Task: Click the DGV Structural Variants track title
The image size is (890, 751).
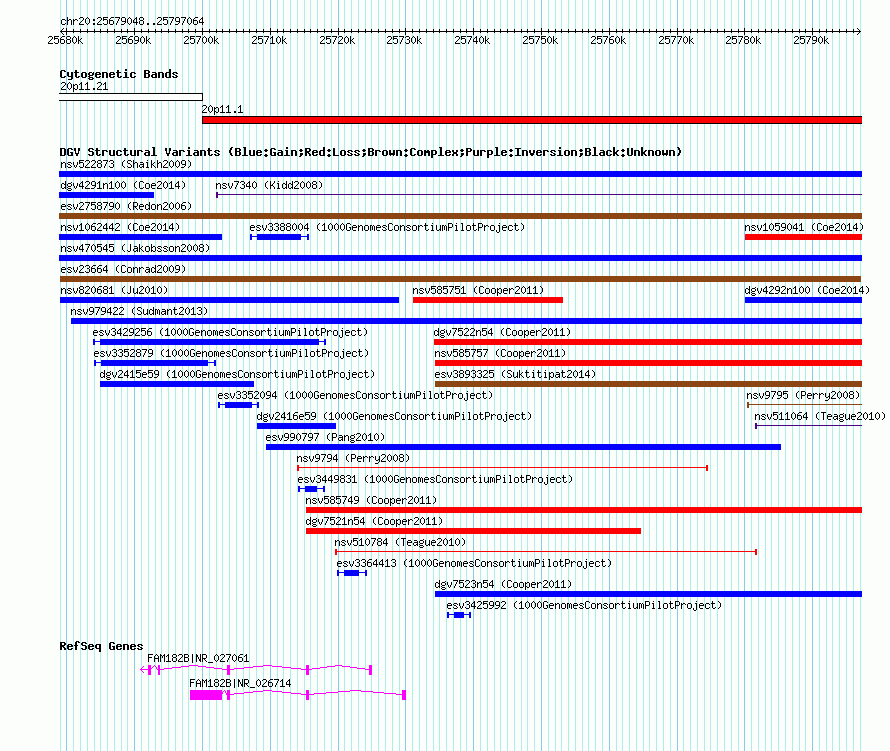Action: [370, 152]
